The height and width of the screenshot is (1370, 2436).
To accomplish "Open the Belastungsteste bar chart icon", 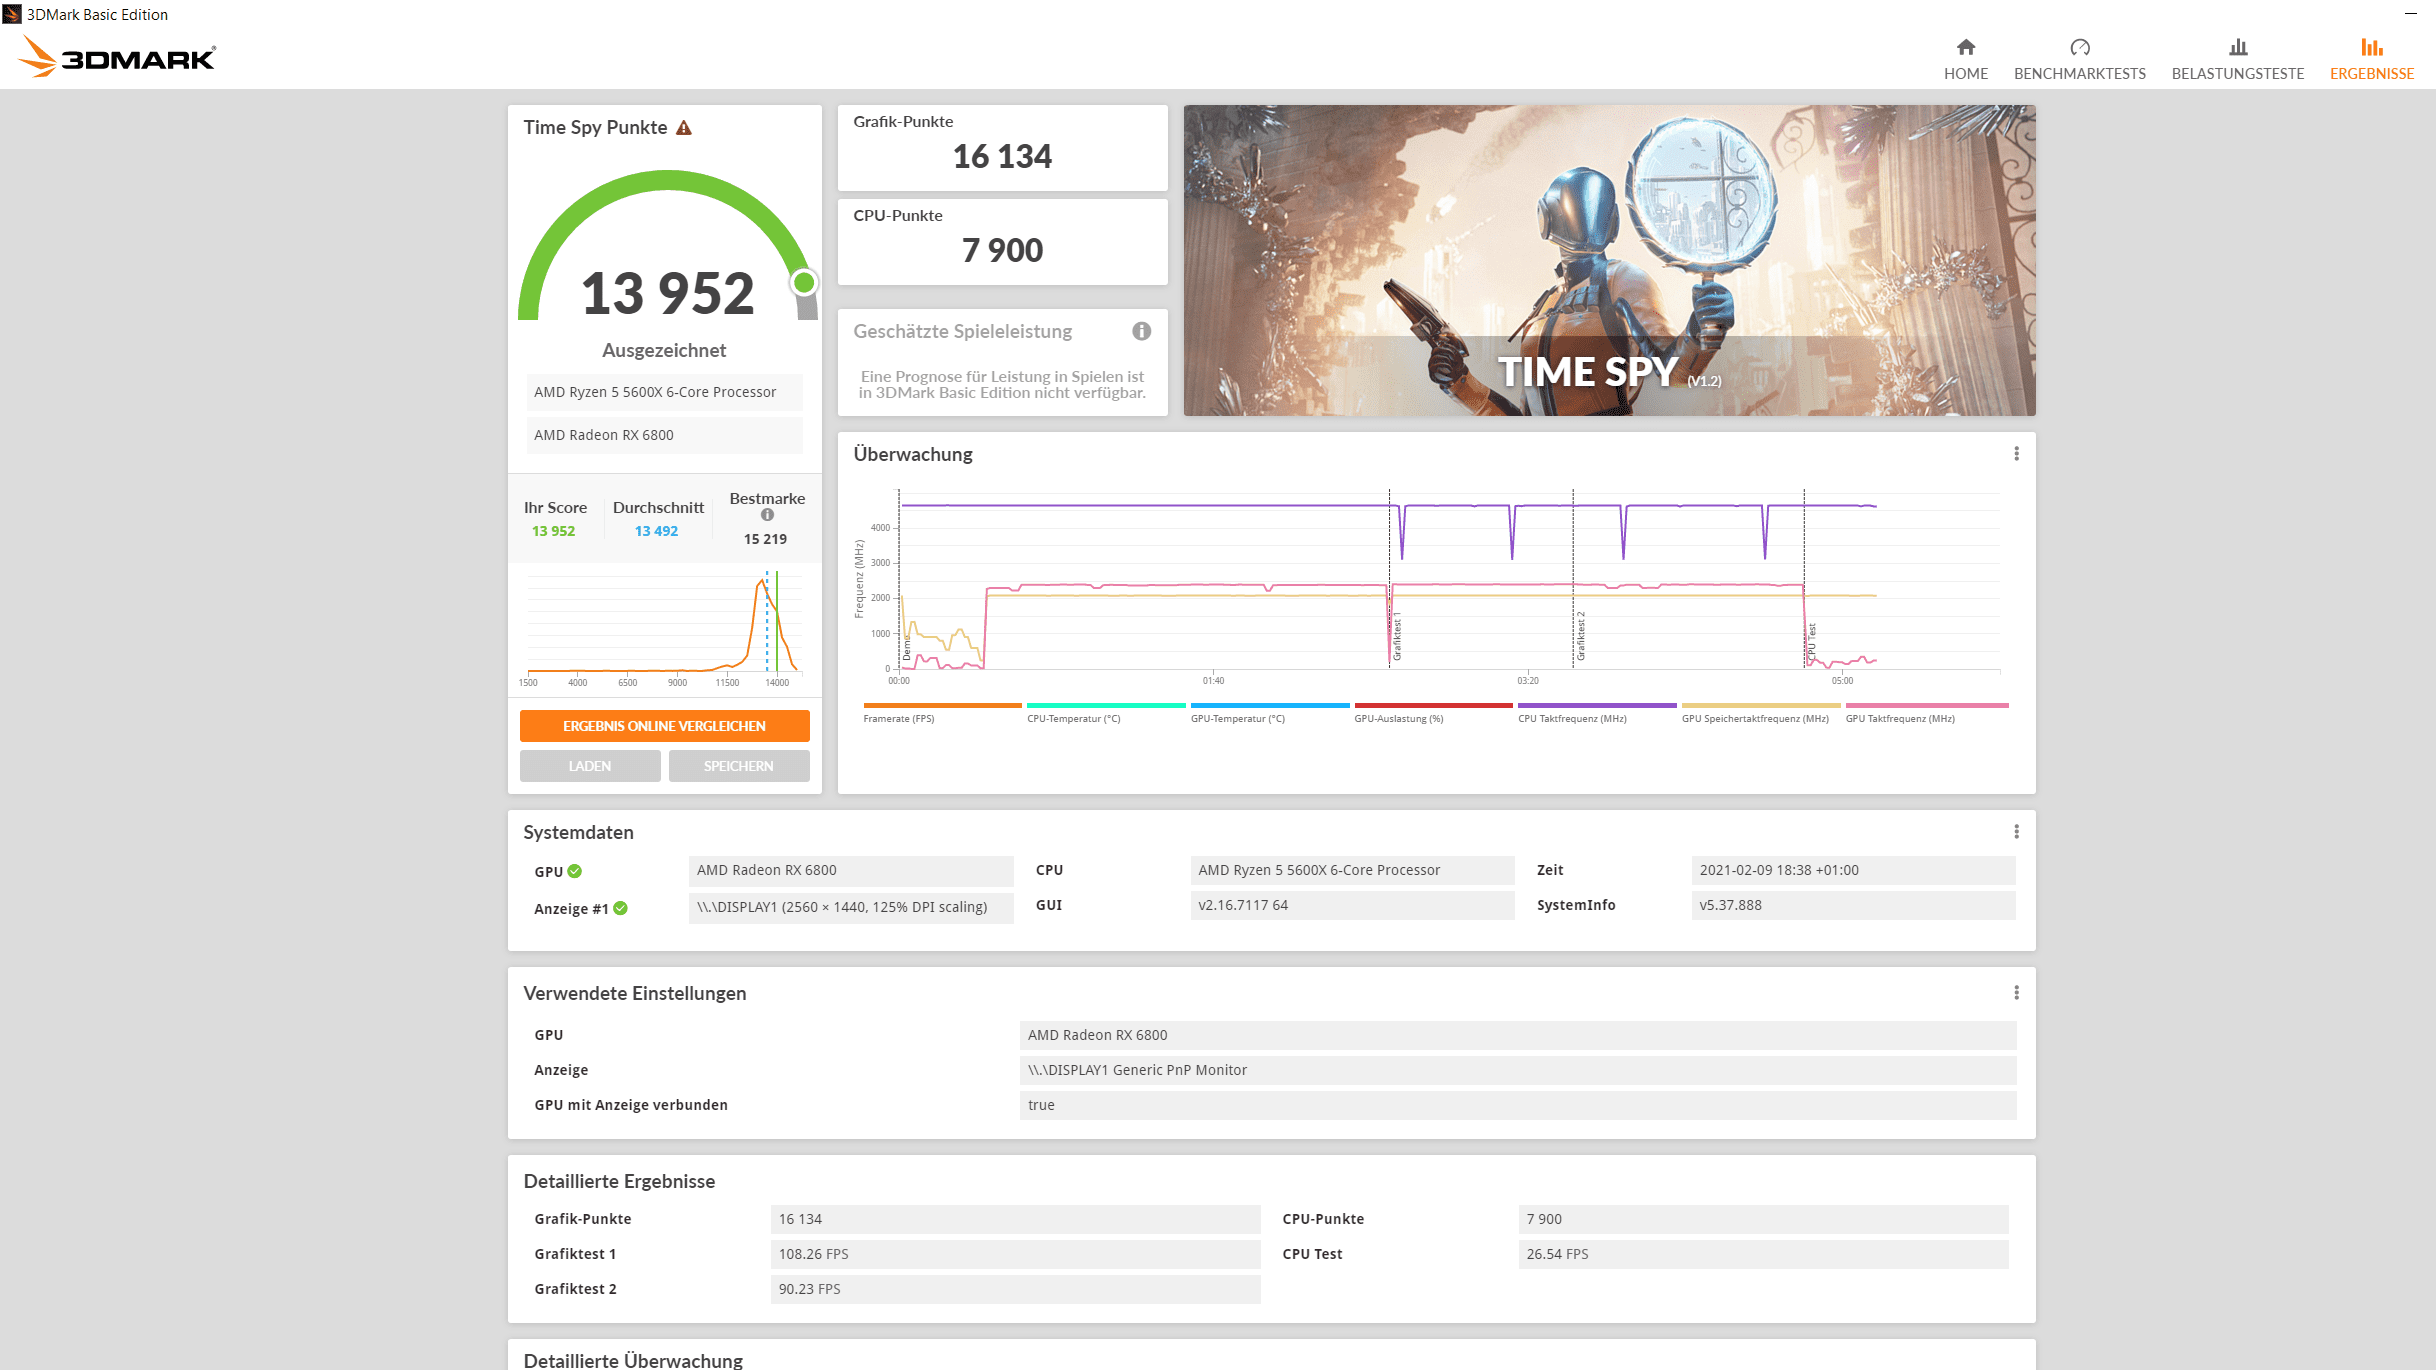I will tap(2237, 48).
